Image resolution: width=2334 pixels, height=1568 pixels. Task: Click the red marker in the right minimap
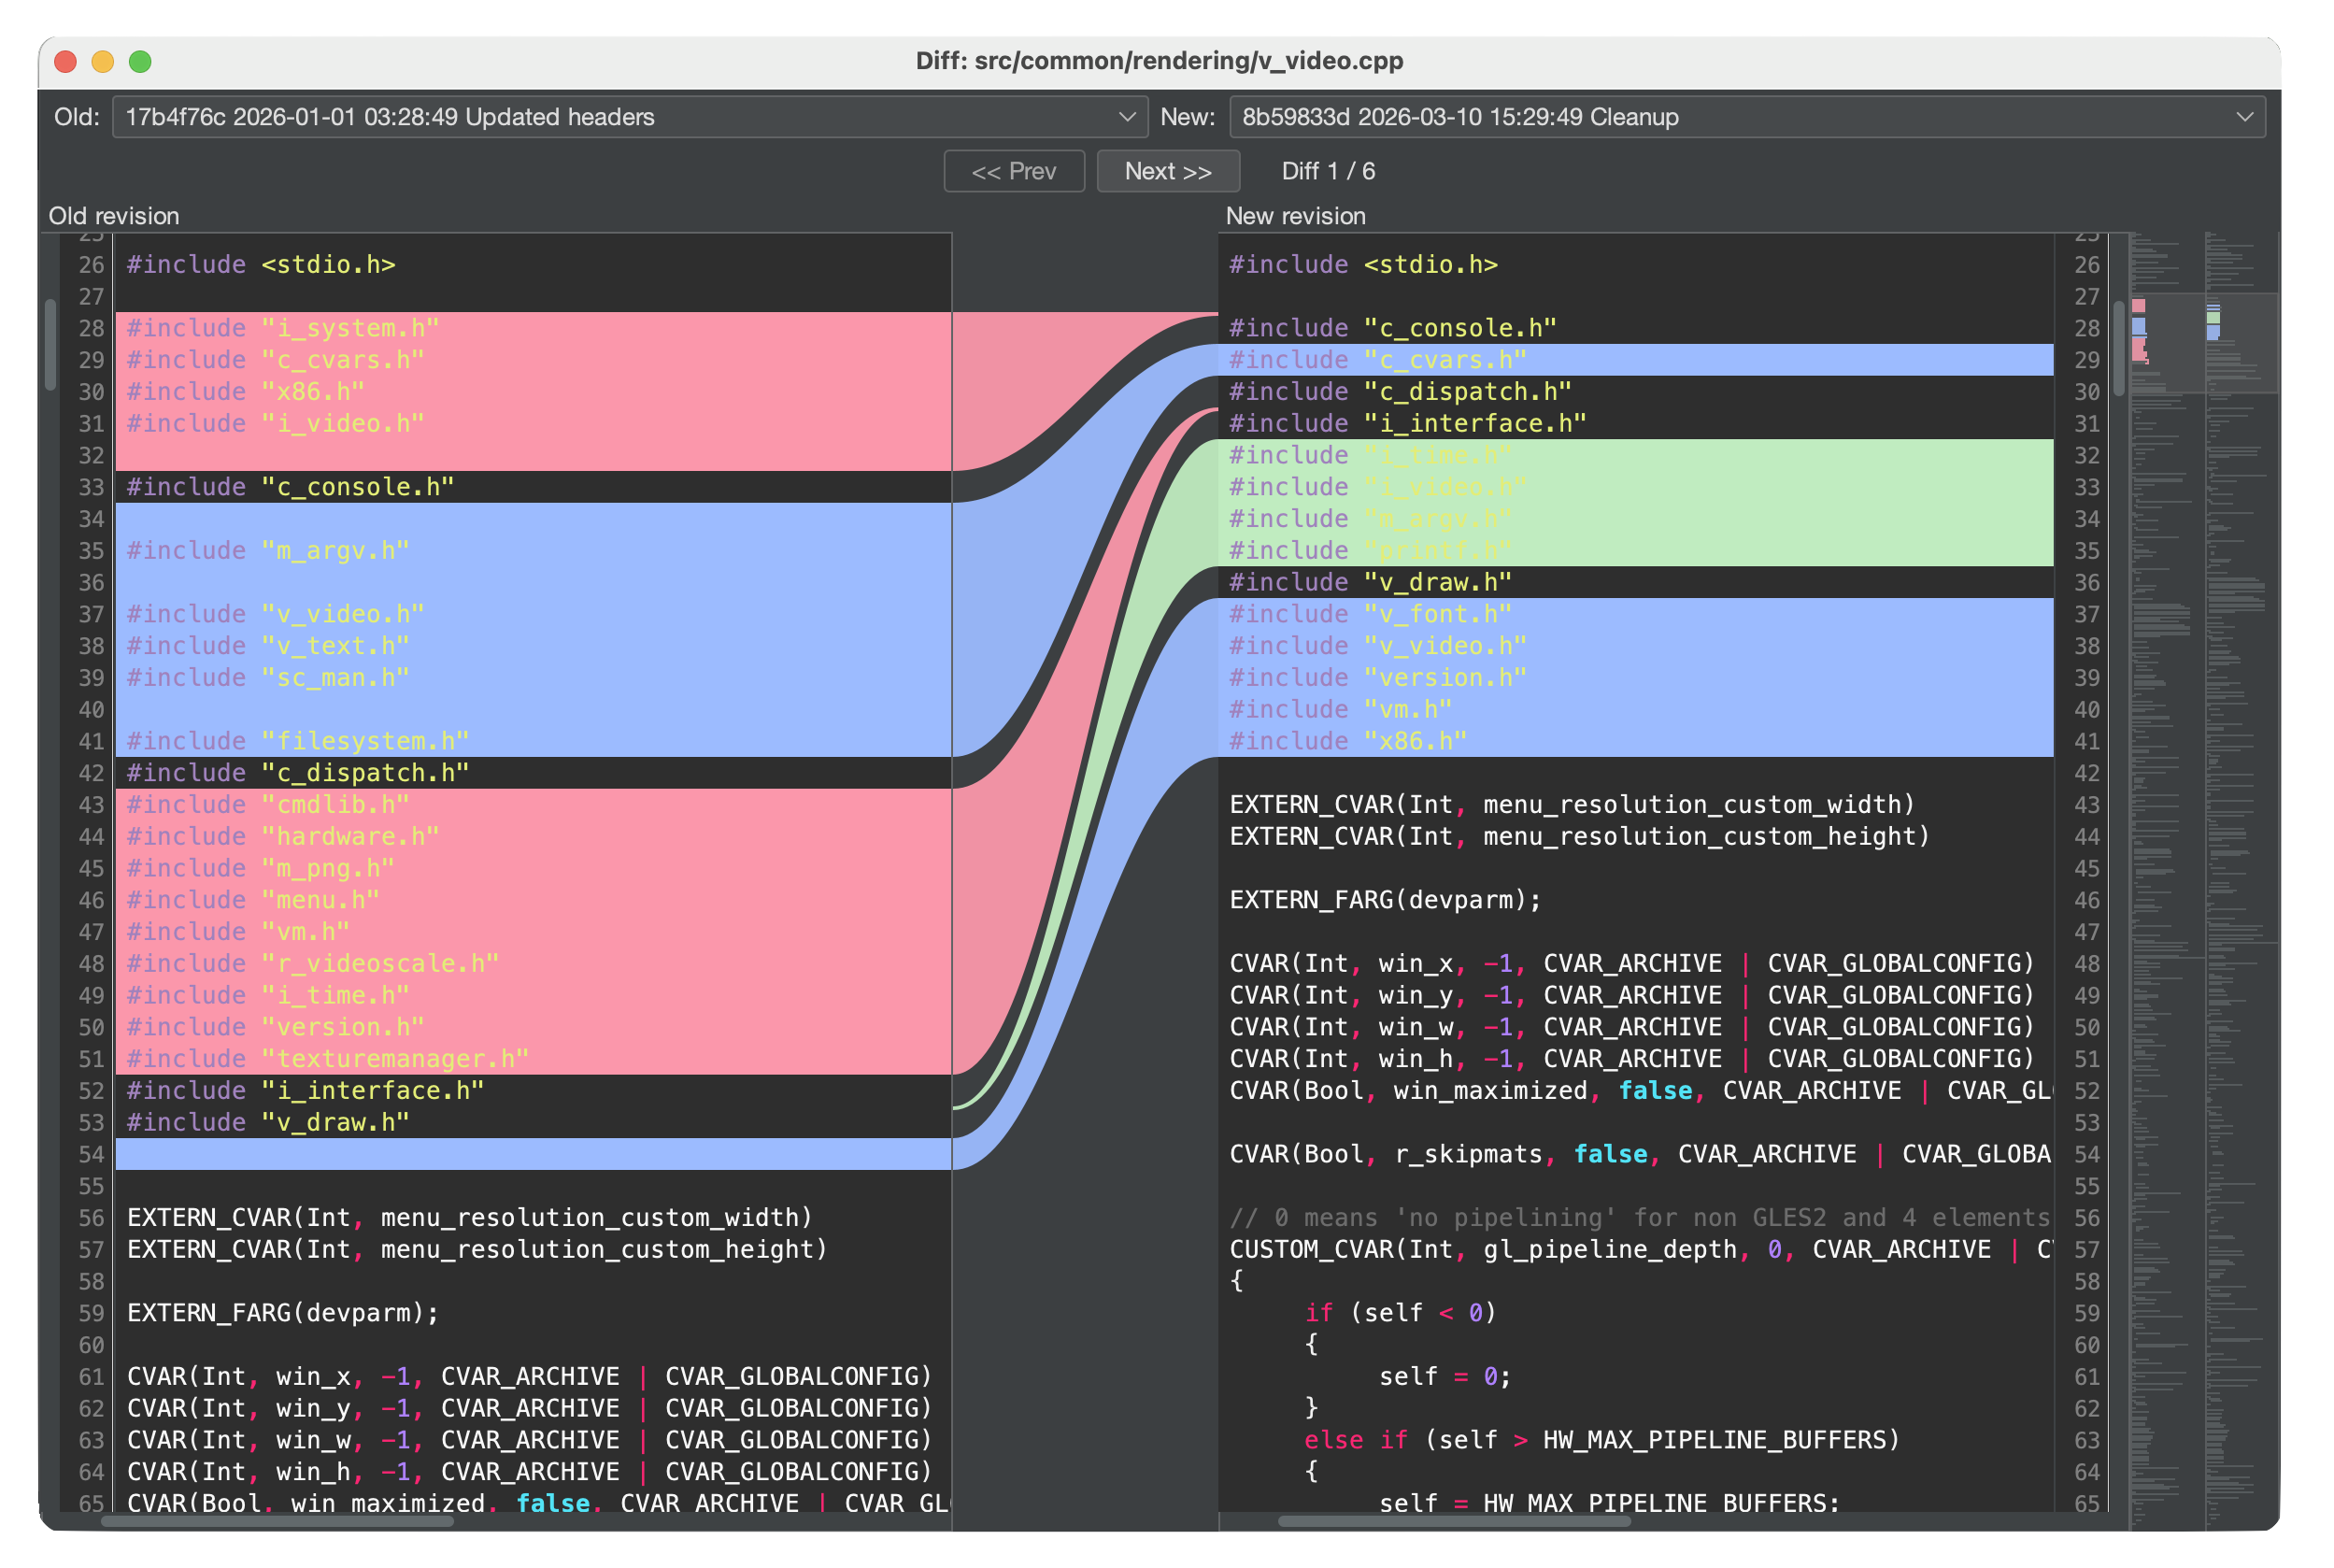[2139, 306]
